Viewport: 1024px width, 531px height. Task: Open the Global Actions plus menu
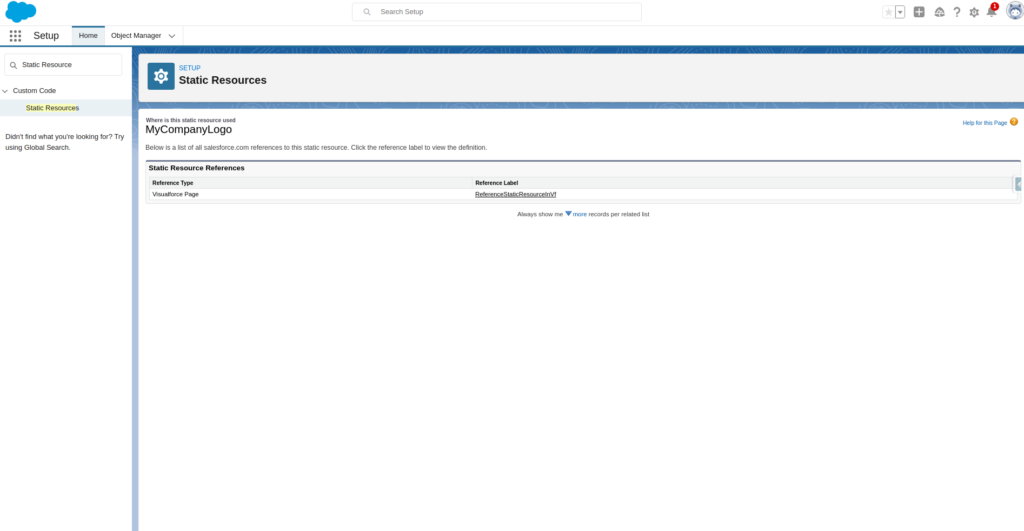click(919, 12)
